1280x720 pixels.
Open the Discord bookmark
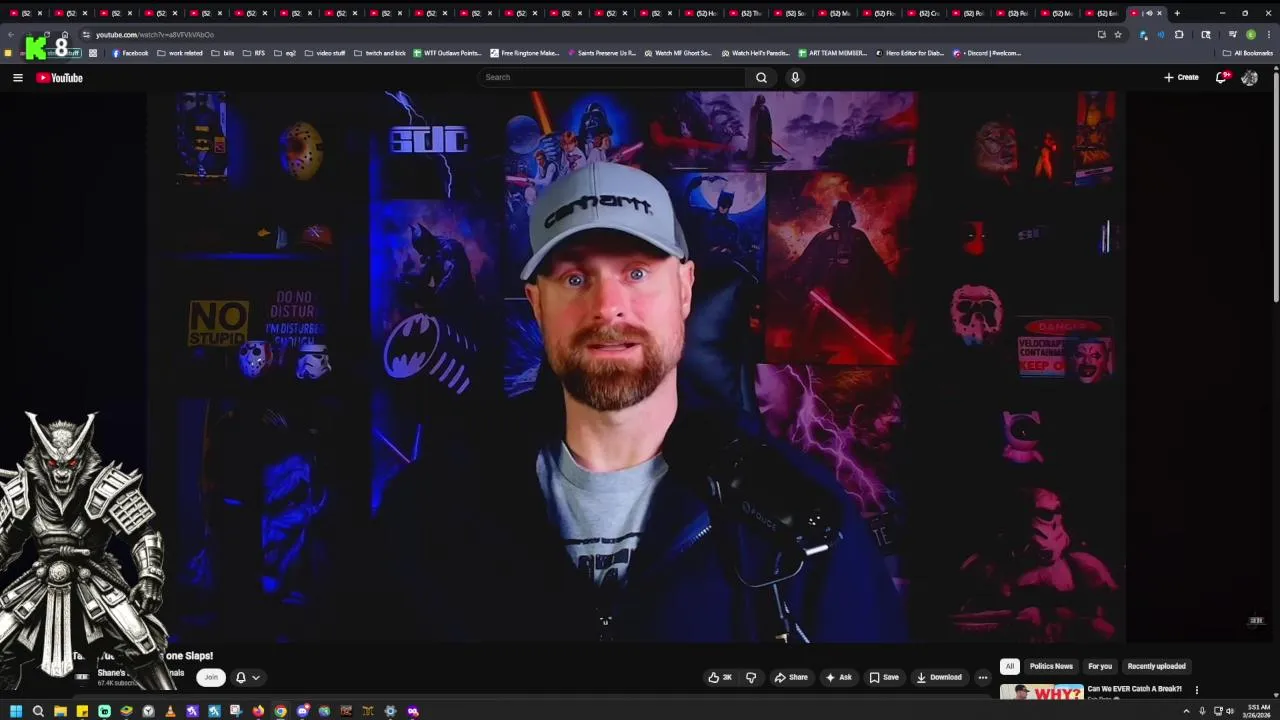(986, 53)
